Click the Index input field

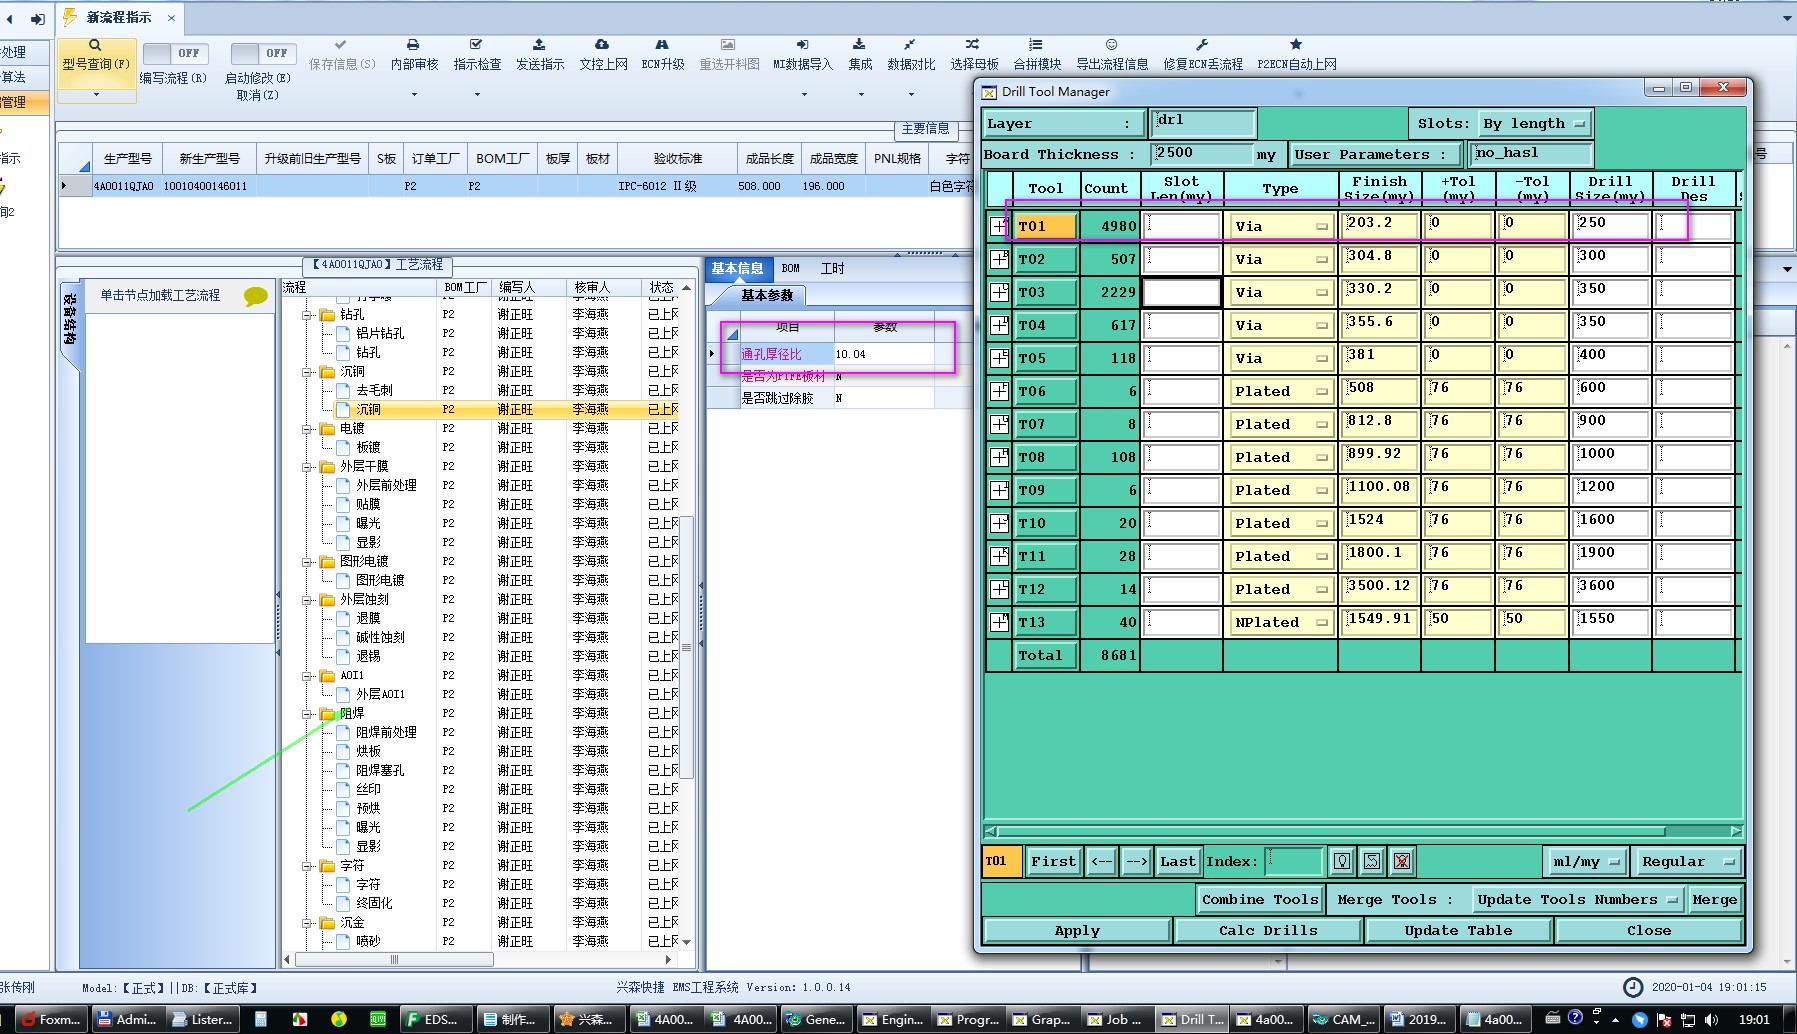[x=1294, y=861]
